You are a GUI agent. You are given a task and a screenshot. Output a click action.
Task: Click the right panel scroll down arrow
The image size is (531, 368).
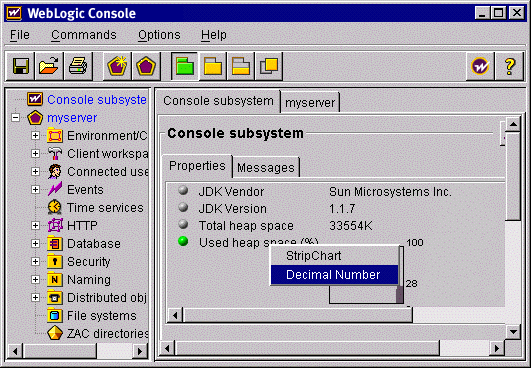click(513, 331)
